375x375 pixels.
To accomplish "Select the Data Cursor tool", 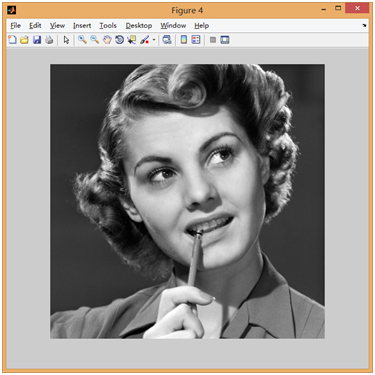I will (132, 40).
